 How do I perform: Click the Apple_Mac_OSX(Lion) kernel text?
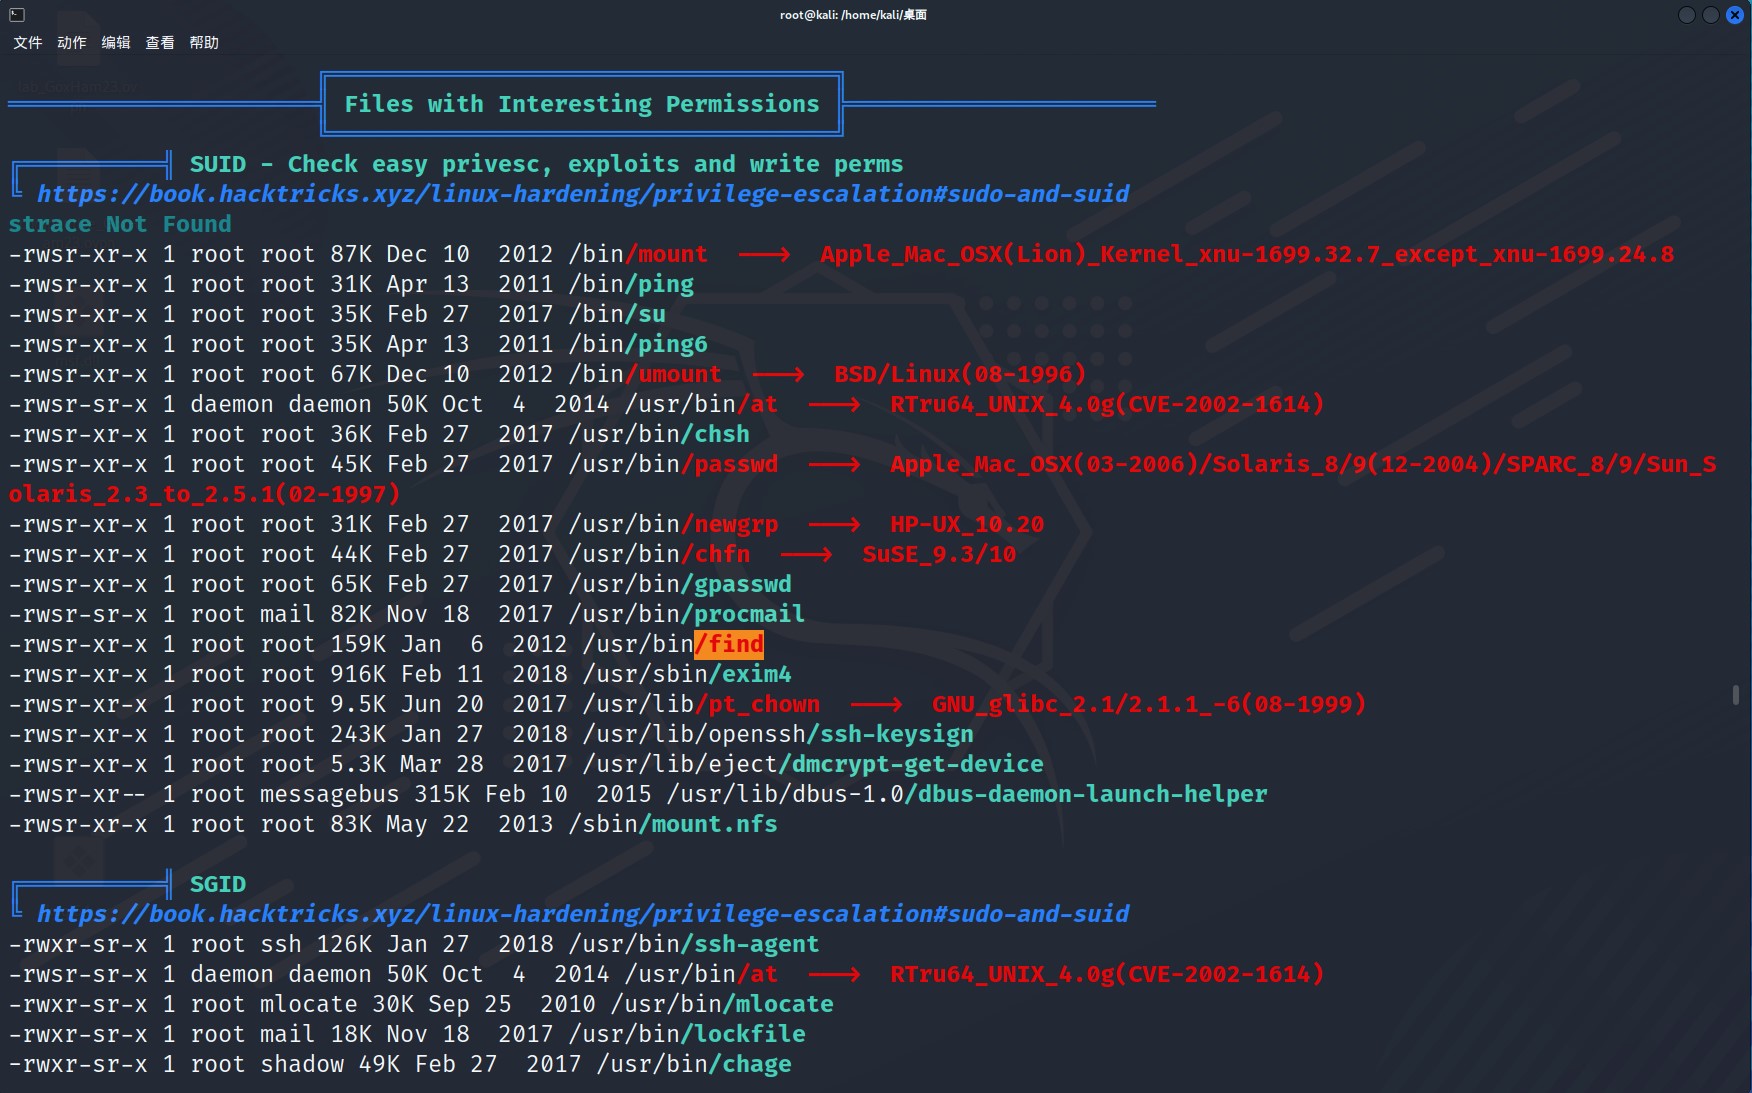[x=1247, y=254]
